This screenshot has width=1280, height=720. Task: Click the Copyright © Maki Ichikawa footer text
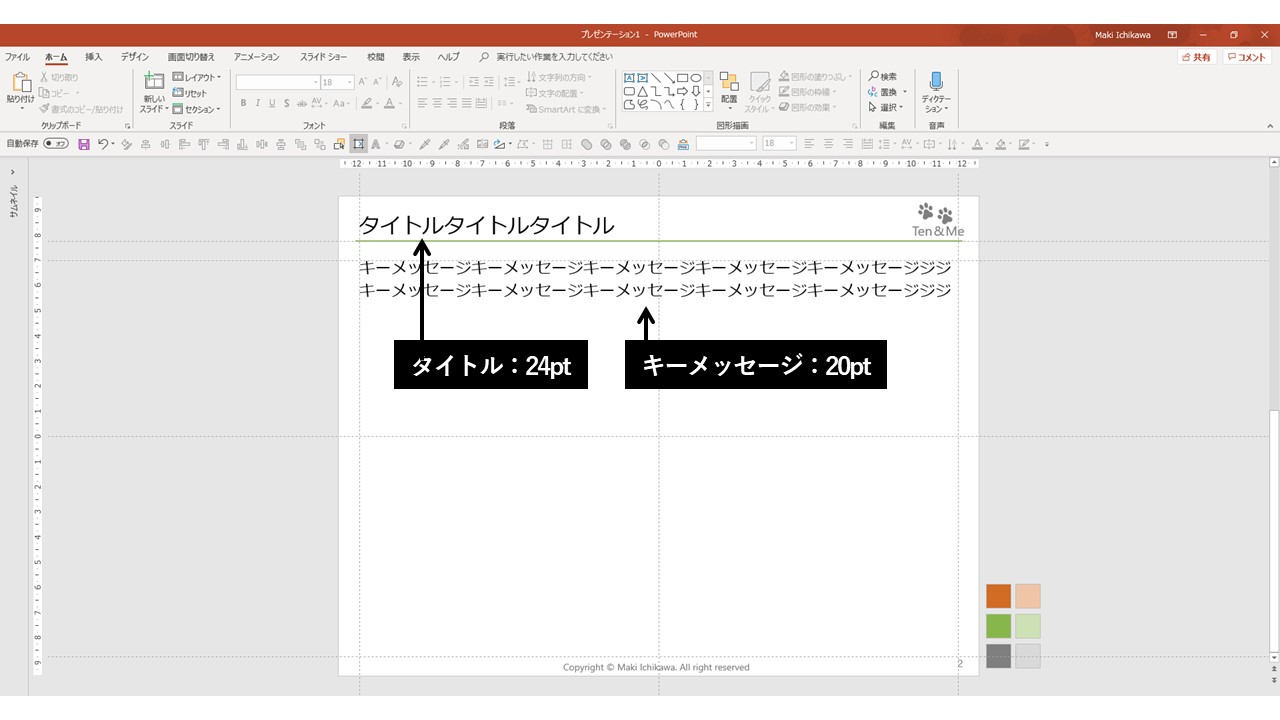pos(656,667)
